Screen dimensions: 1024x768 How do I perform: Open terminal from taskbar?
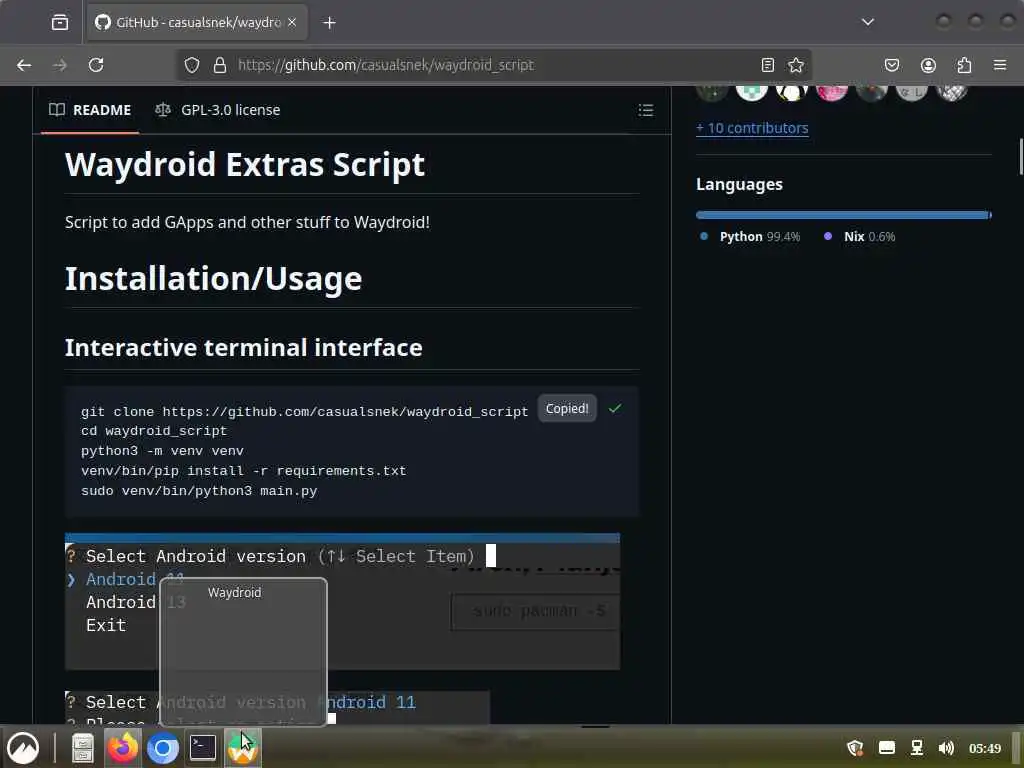202,748
